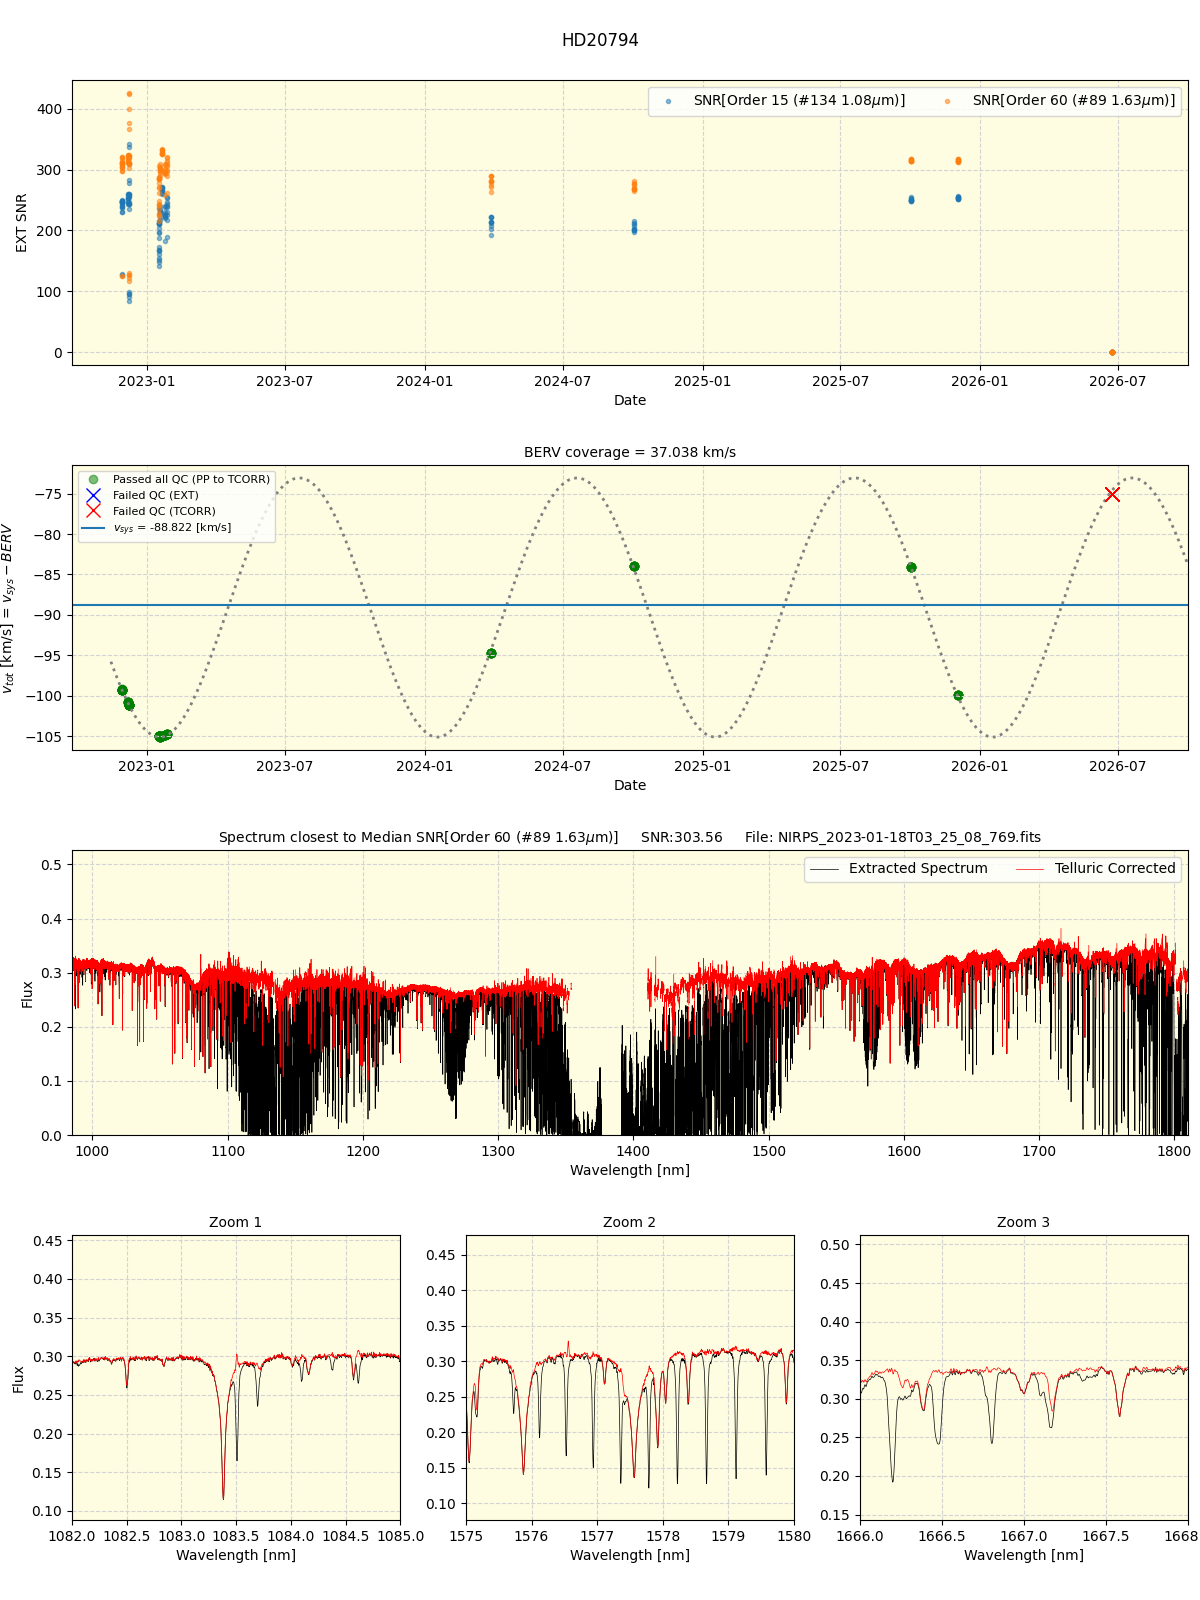
Task: Click the orange Order 60 legend marker
Action: [x=947, y=102]
